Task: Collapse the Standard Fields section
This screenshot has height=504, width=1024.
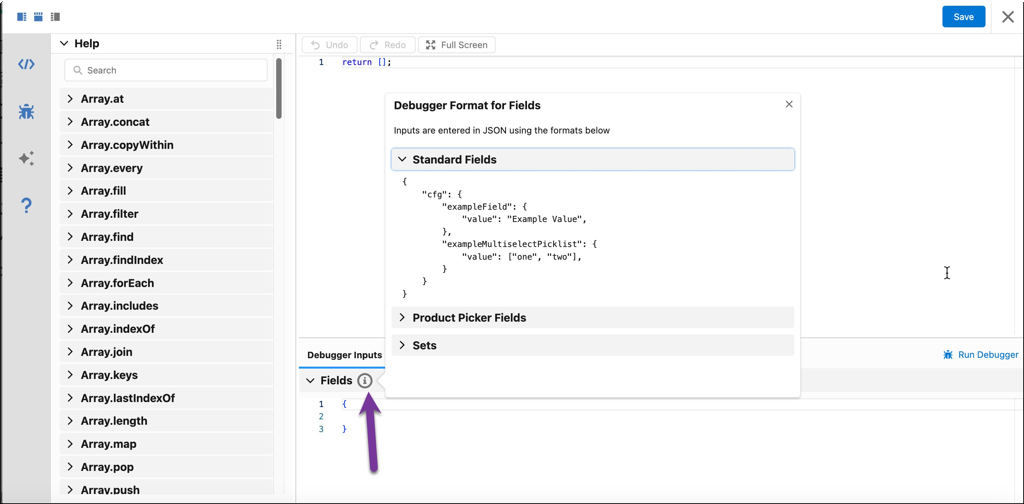Action: 592,159
